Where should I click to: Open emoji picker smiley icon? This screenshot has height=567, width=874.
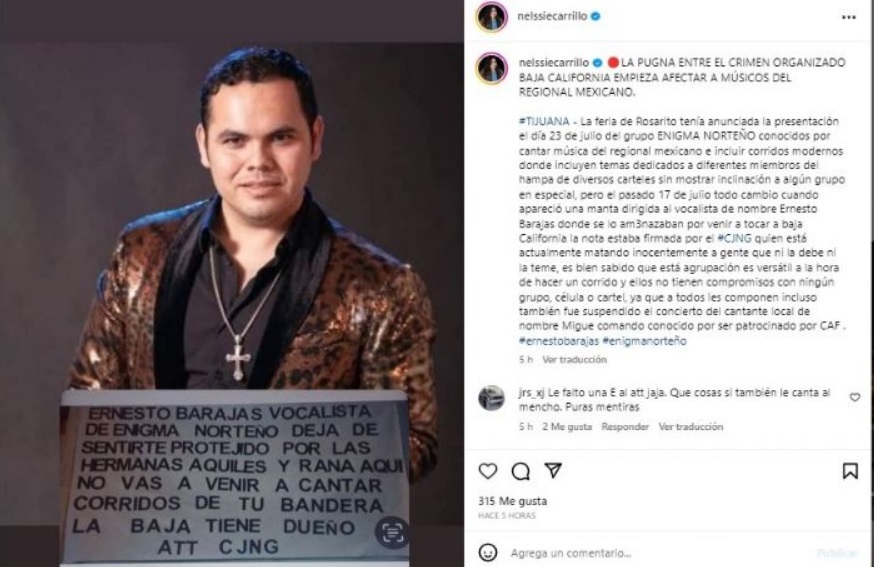(488, 553)
